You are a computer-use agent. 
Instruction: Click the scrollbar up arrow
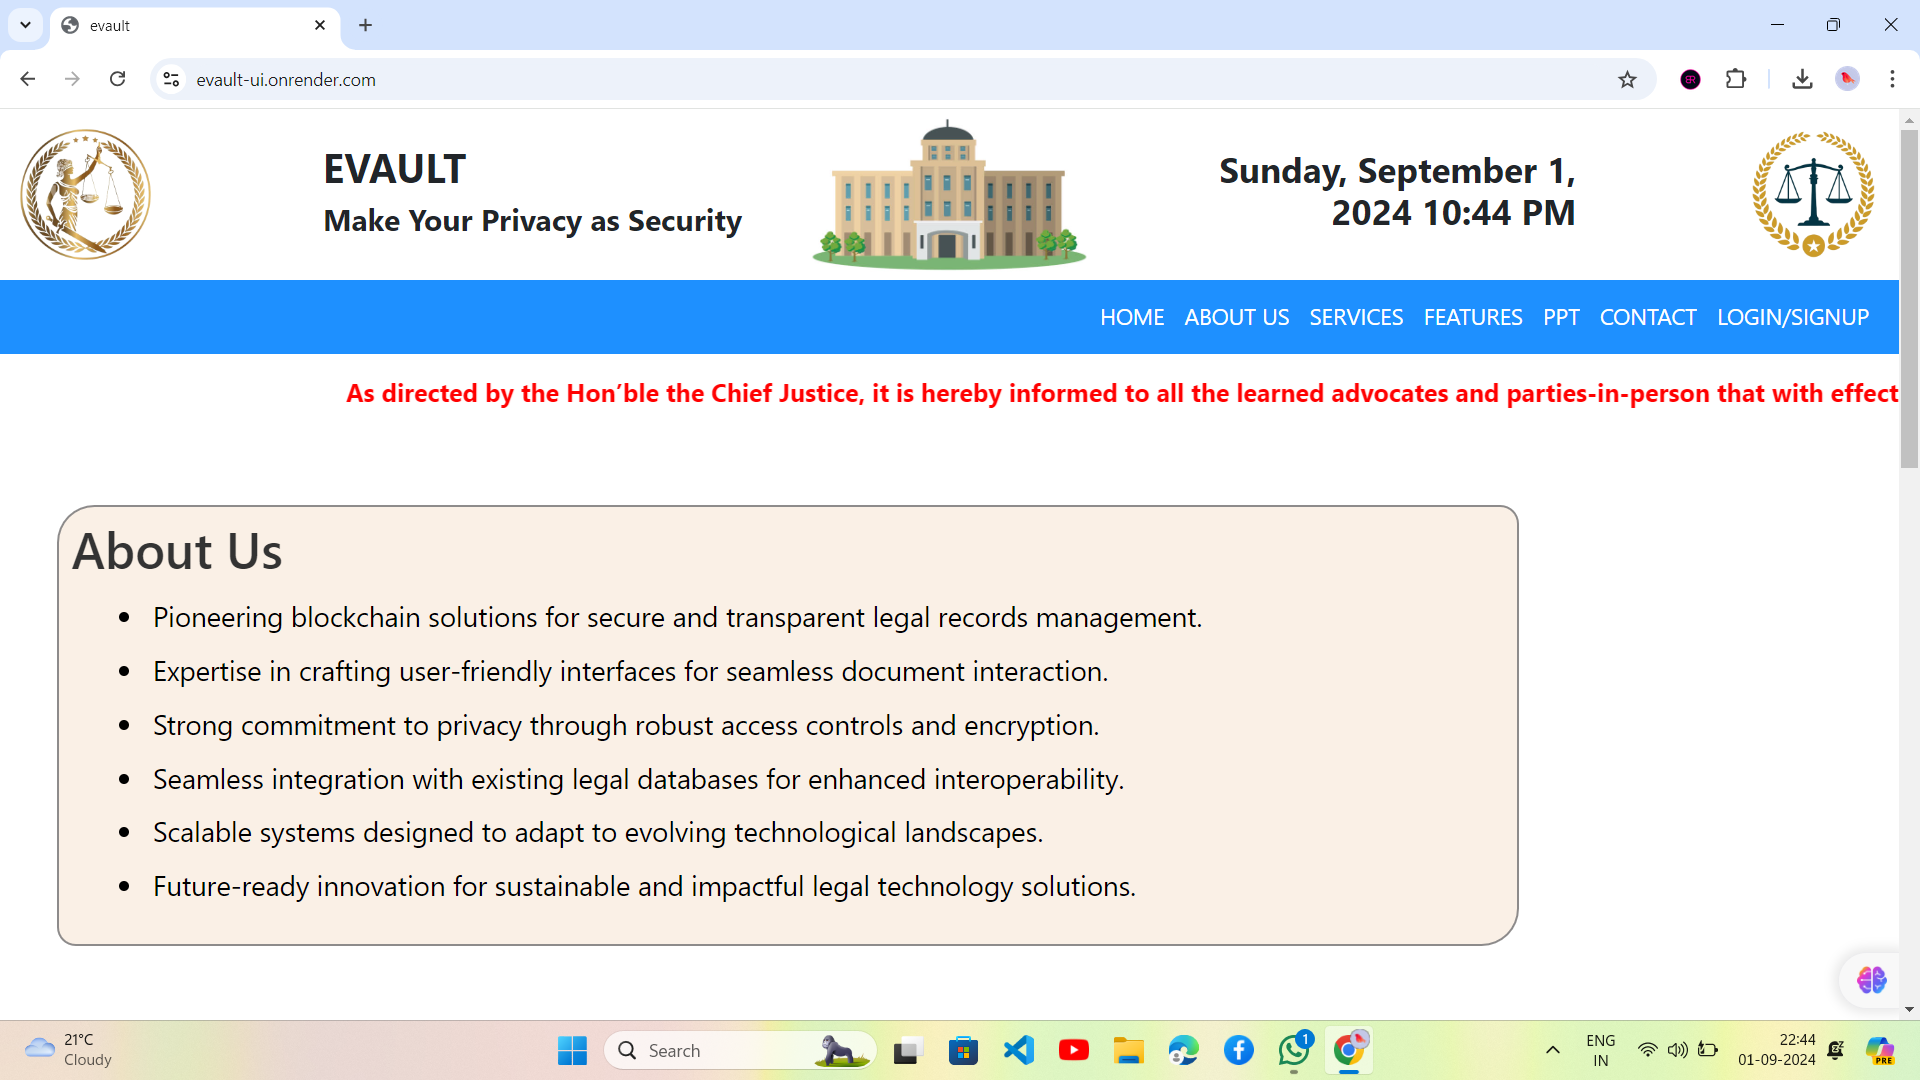pos(1909,120)
